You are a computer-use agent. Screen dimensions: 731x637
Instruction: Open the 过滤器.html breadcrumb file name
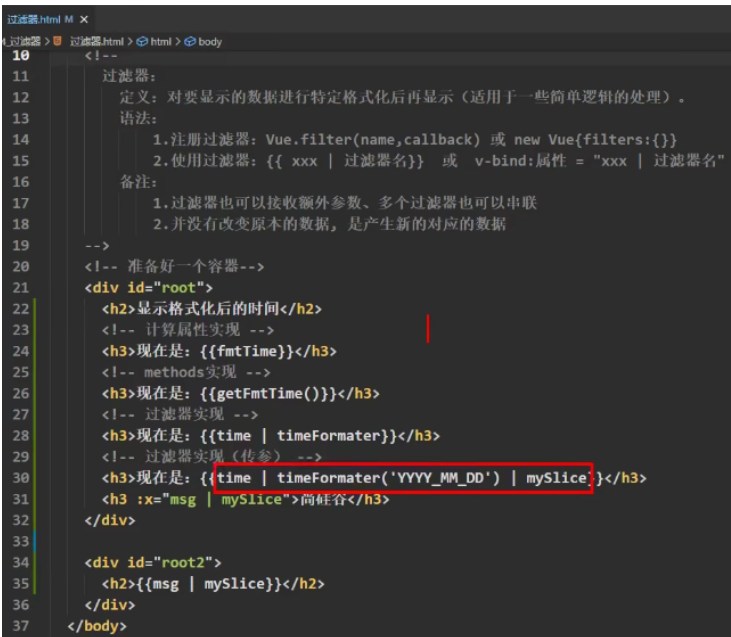tap(96, 41)
